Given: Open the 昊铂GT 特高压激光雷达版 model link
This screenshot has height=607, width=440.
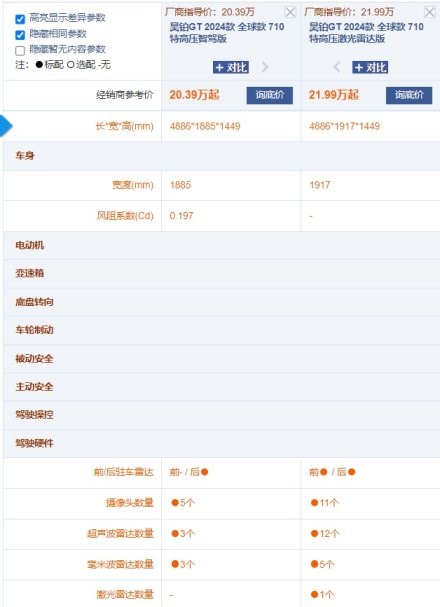Looking at the screenshot, I should pyautogui.click(x=366, y=33).
